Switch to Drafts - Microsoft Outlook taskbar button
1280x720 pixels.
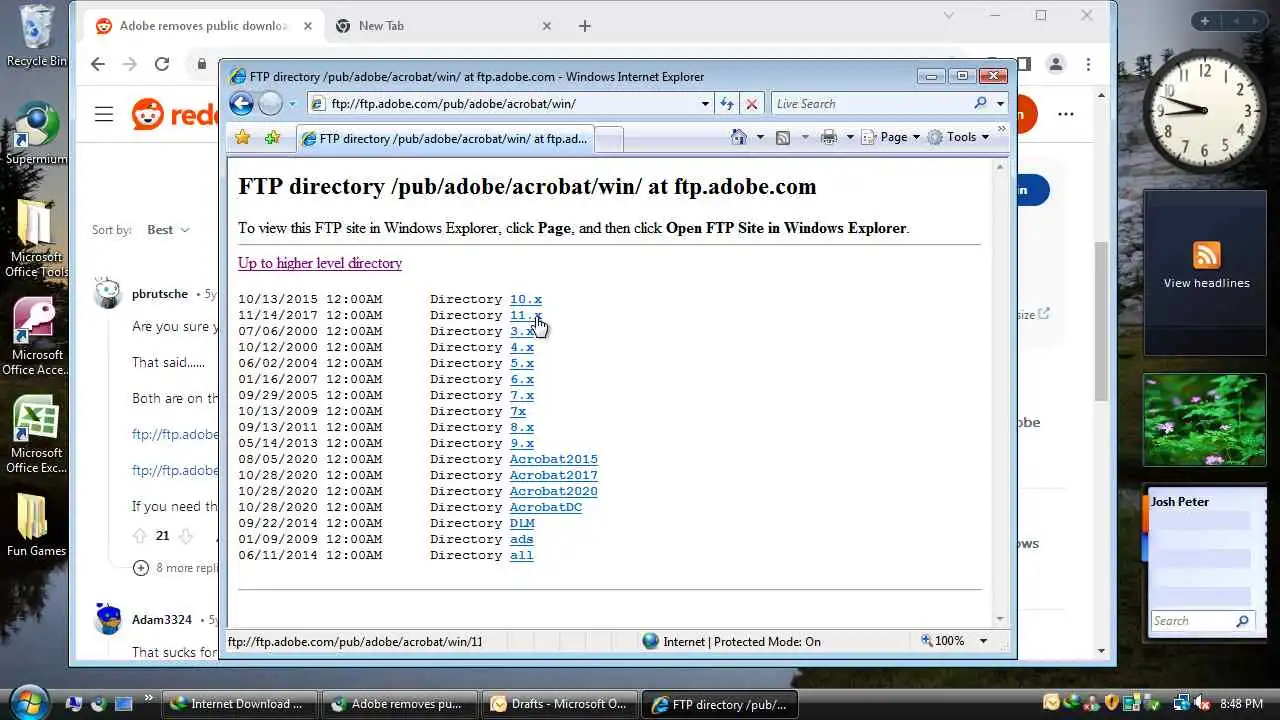pyautogui.click(x=560, y=704)
